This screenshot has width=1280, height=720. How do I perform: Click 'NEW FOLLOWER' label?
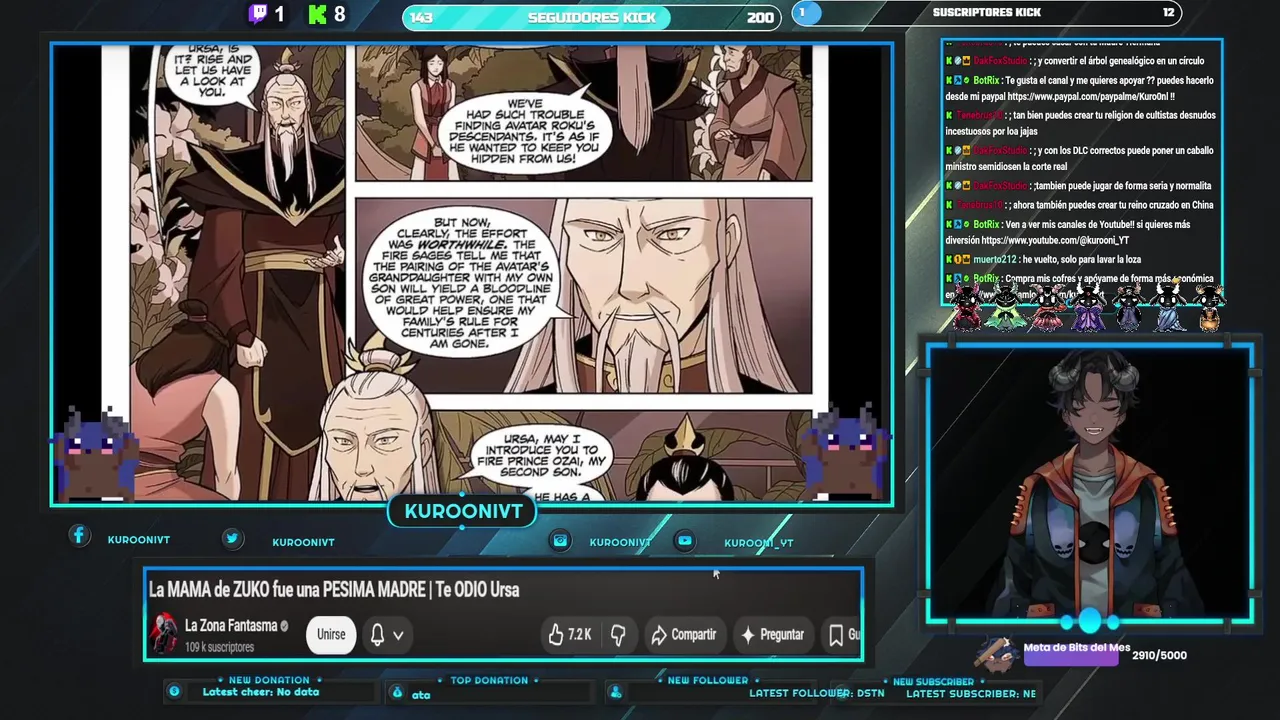[x=708, y=680]
